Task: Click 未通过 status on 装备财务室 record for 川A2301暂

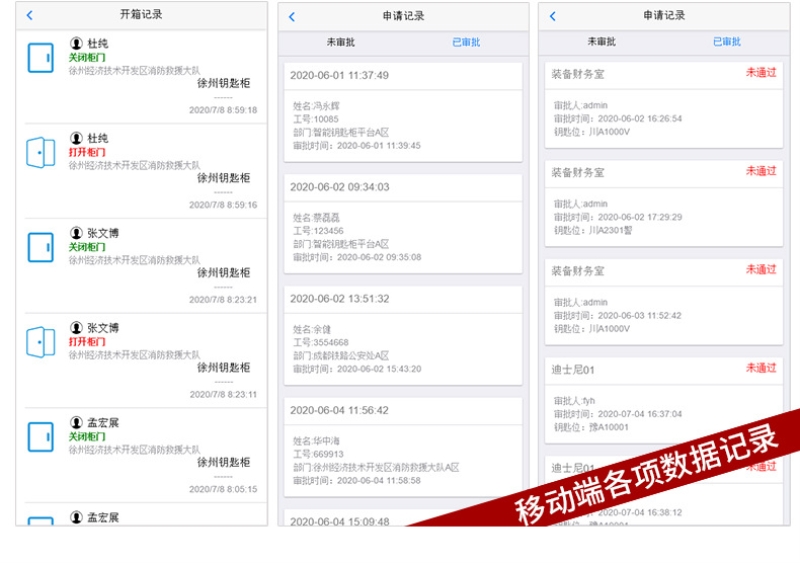Action: [760, 171]
